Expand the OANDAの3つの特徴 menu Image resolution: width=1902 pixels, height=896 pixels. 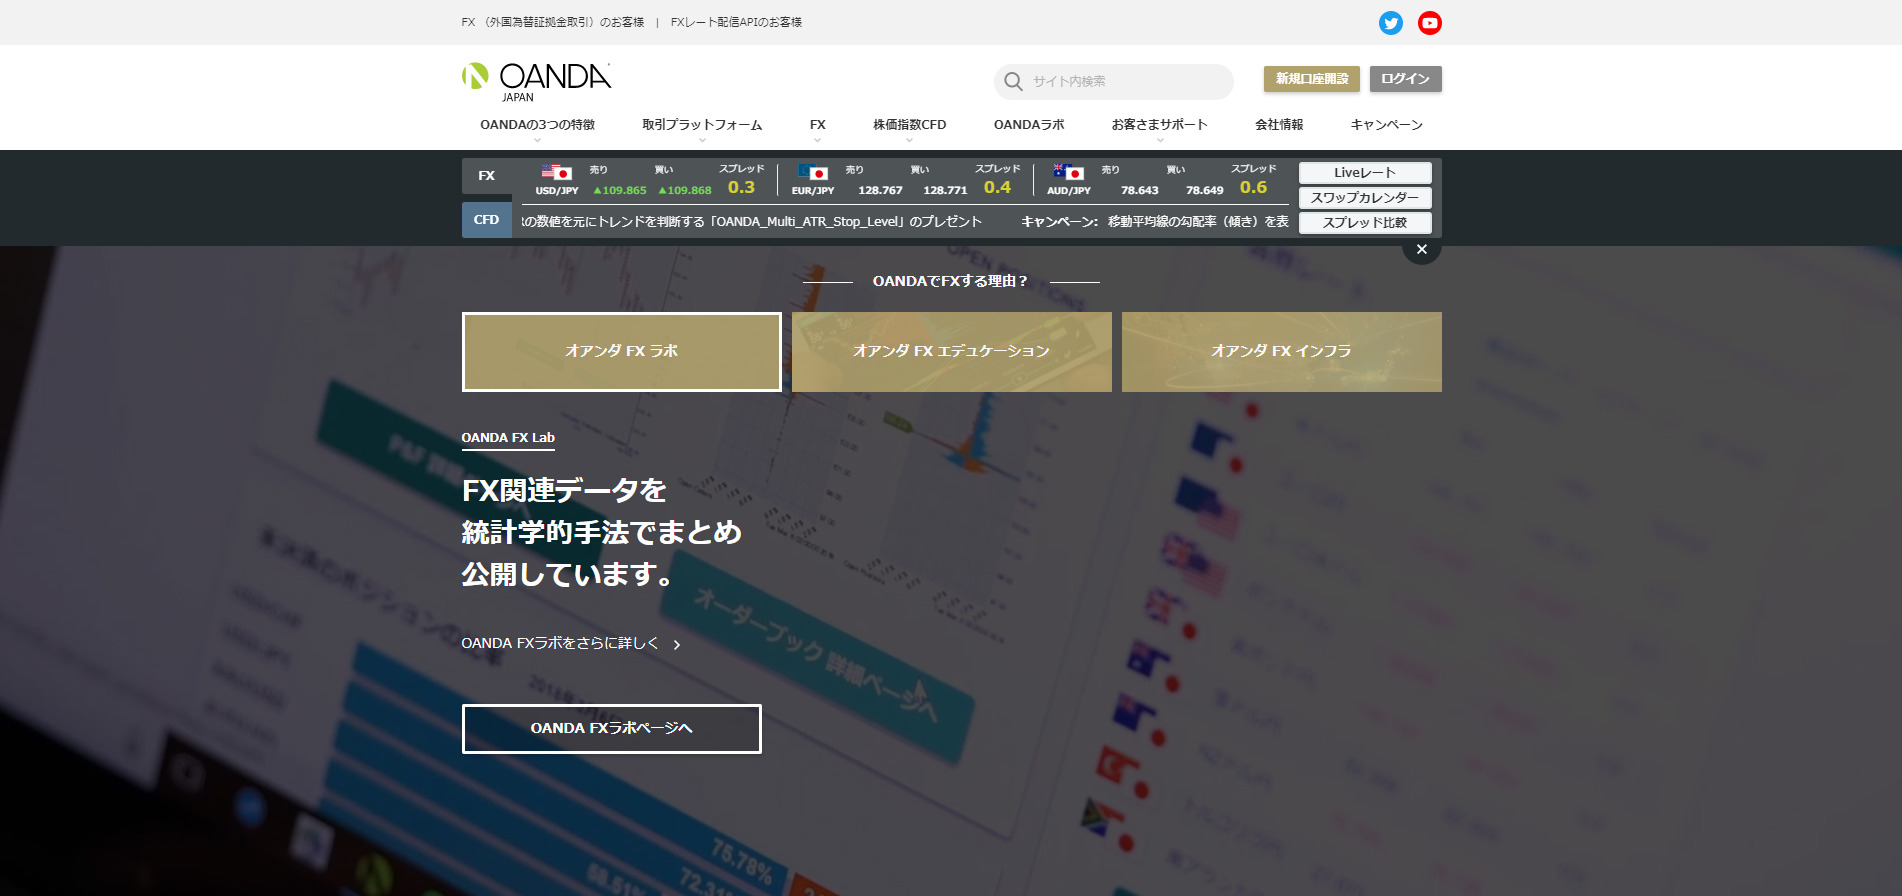pos(537,126)
